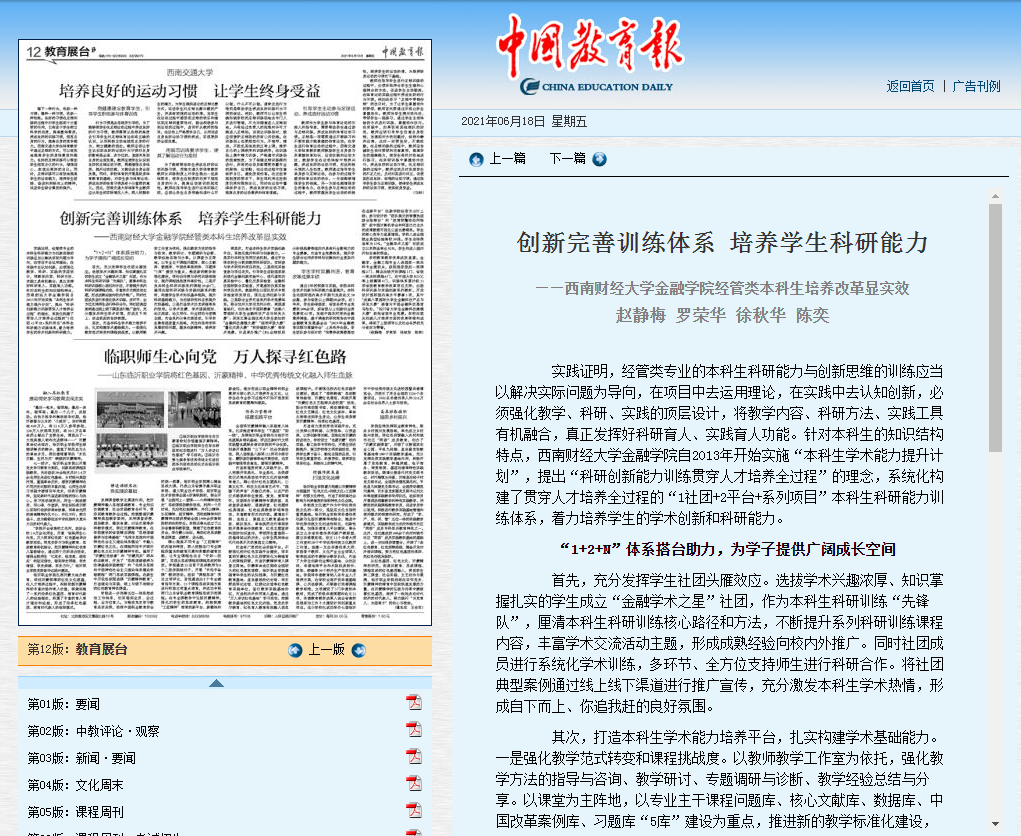This screenshot has width=1021, height=836.
Task: Click the China Education Daily logo
Action: click(590, 56)
